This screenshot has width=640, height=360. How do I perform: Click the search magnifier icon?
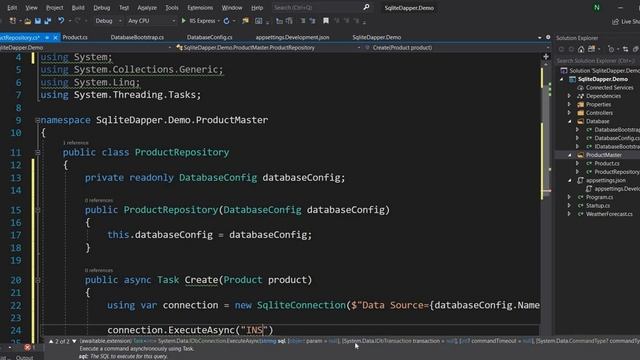366,7
